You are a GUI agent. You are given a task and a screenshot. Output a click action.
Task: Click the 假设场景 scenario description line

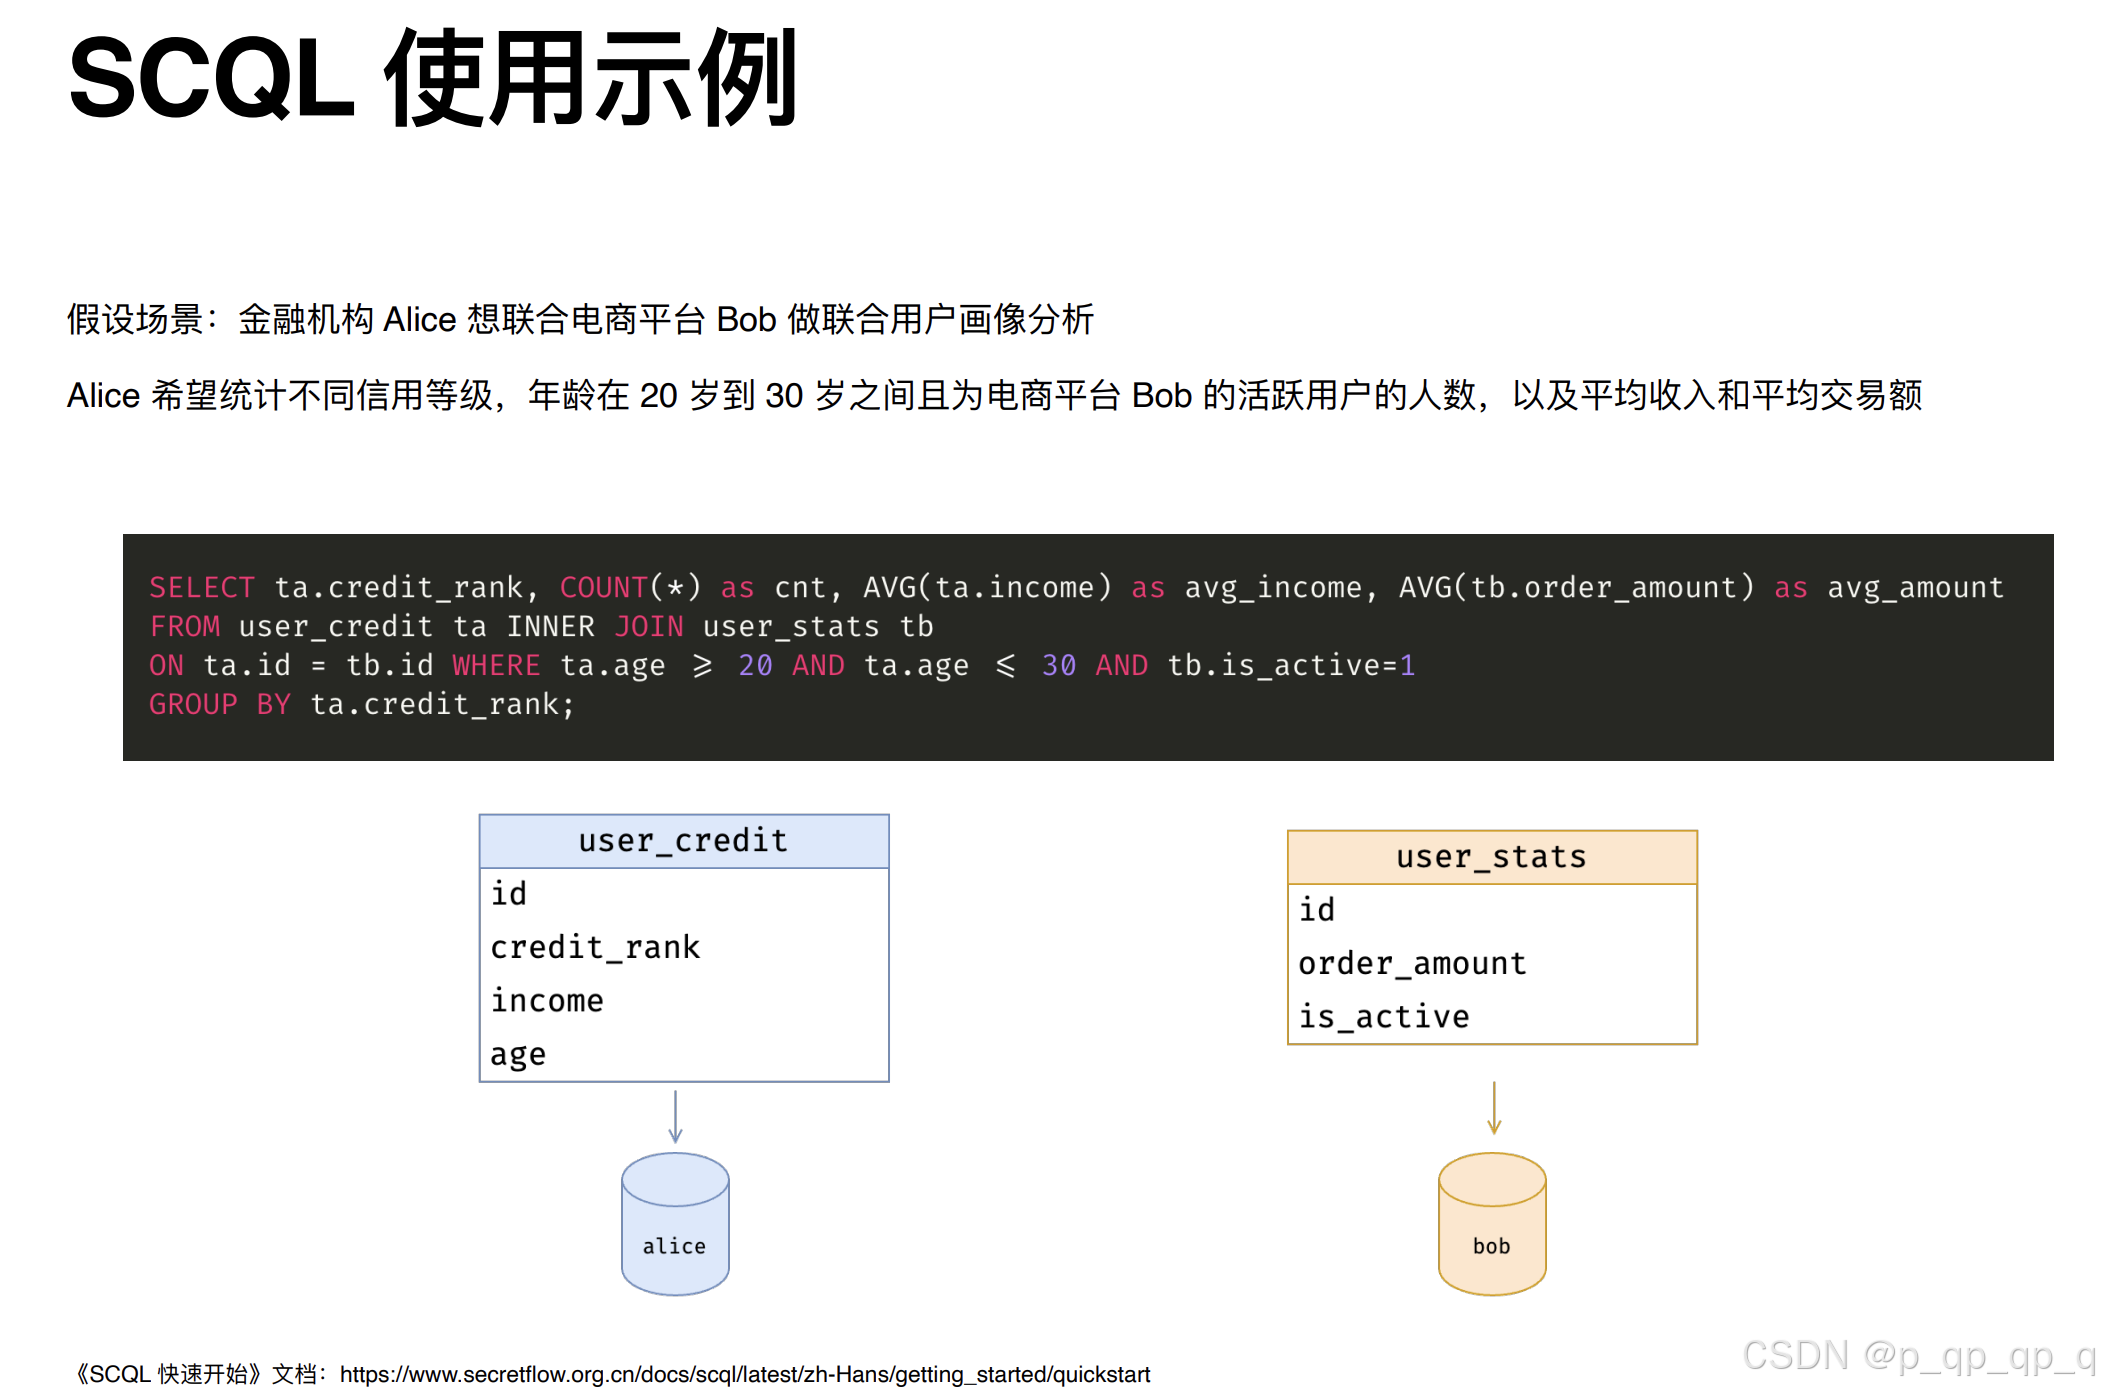tap(580, 320)
